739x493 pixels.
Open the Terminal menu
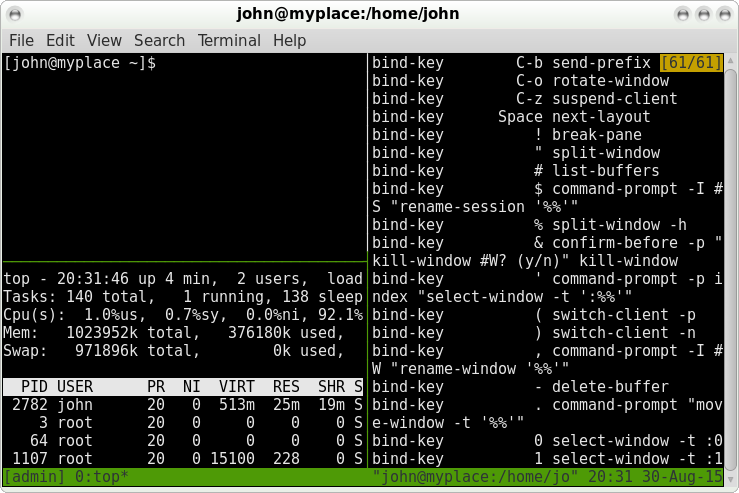click(229, 41)
